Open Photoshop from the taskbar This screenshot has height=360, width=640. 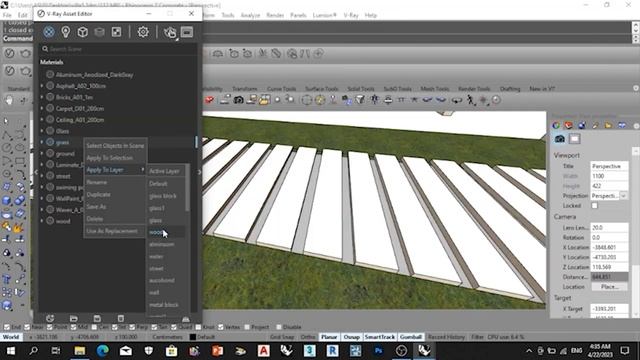(378, 351)
